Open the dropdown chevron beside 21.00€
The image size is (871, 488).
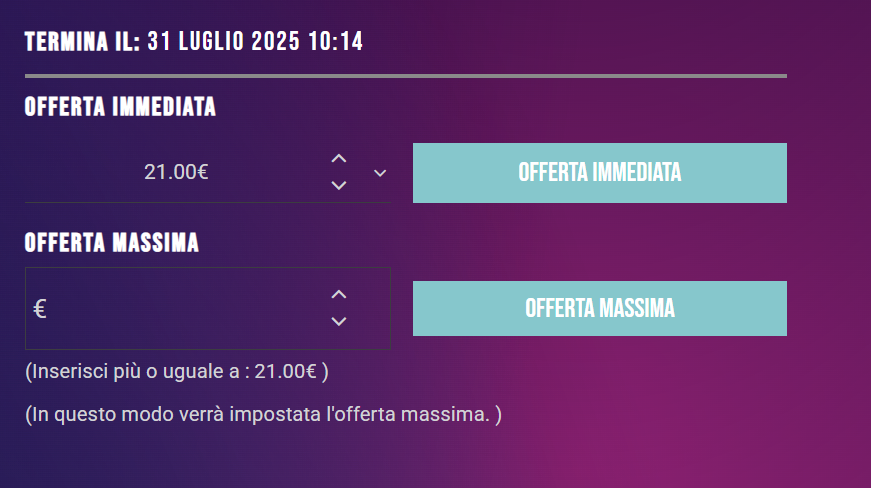tap(380, 173)
